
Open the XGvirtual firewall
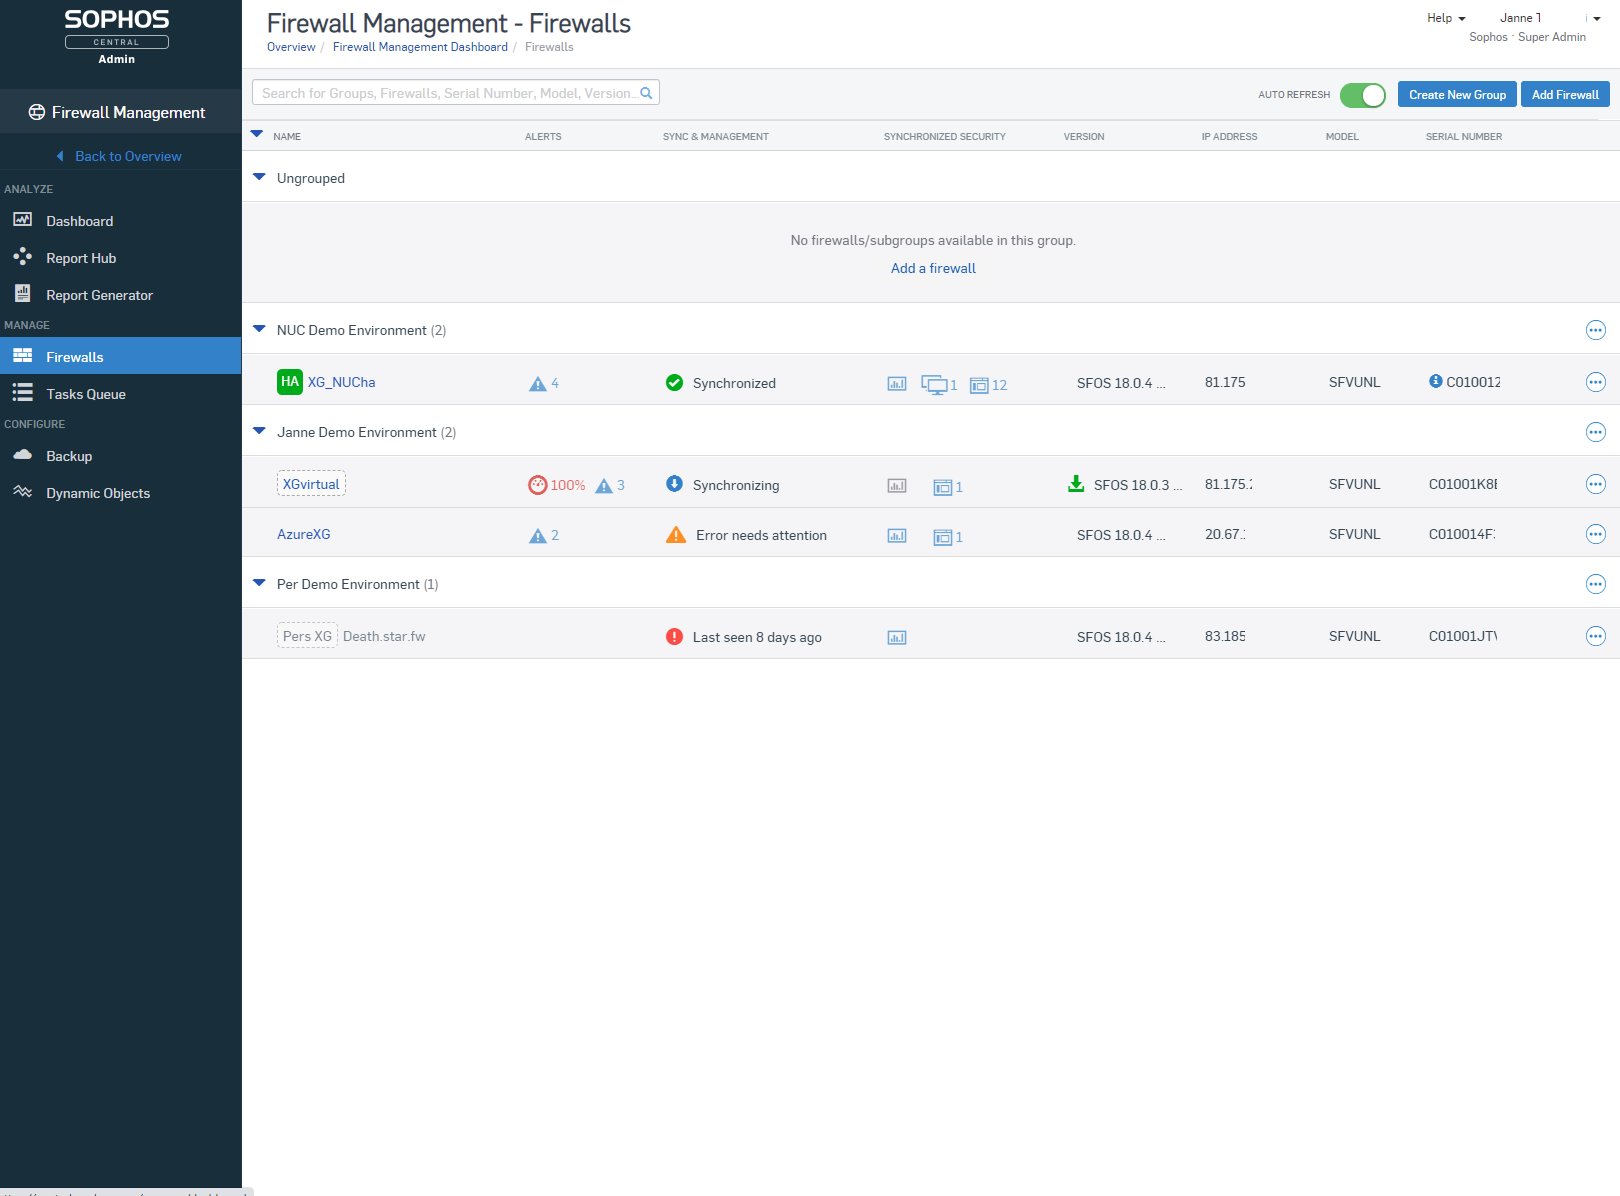pos(311,484)
